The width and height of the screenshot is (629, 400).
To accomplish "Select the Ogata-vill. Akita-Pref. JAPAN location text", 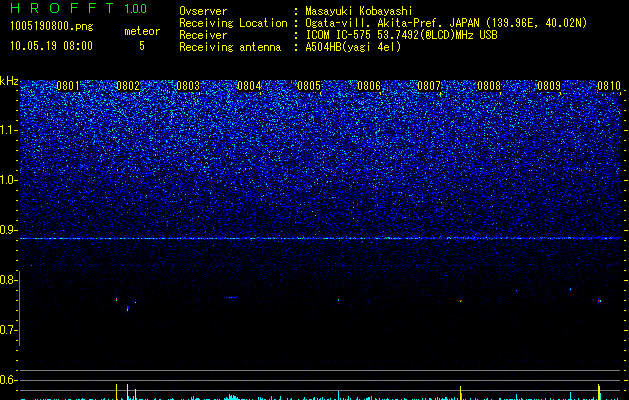I will pyautogui.click(x=446, y=23).
